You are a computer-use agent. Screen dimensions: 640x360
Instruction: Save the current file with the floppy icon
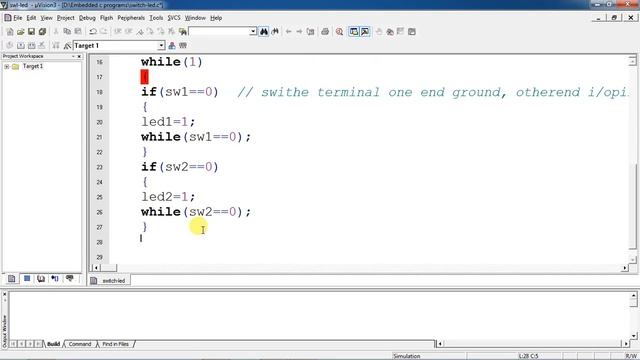[31, 31]
